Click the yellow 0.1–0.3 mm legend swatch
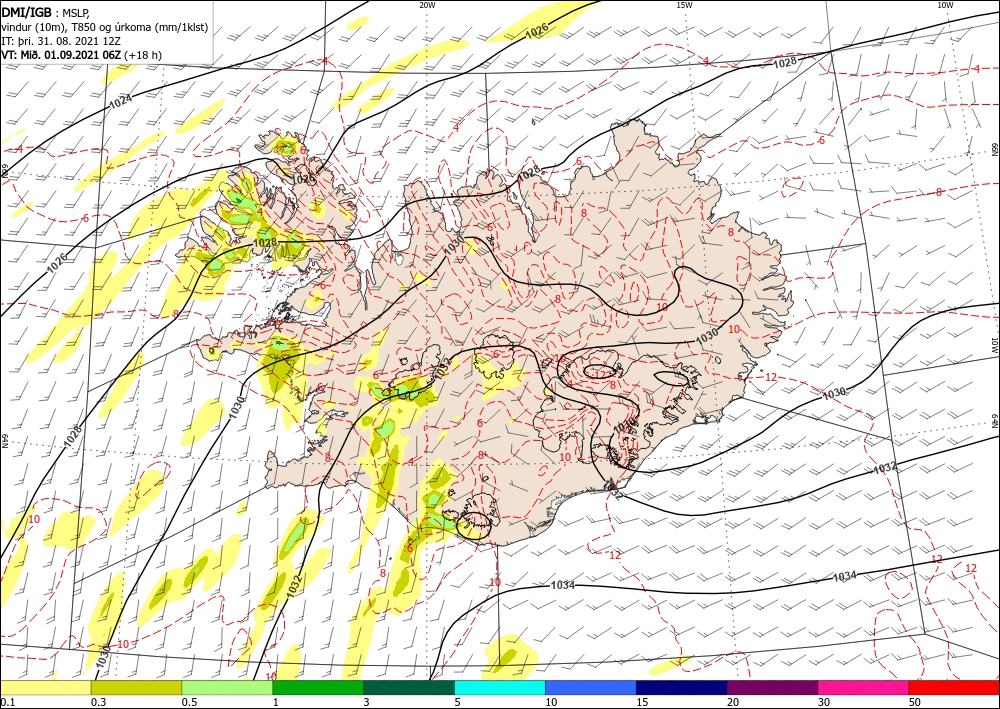Image resolution: width=1000 pixels, height=709 pixels. 45,687
